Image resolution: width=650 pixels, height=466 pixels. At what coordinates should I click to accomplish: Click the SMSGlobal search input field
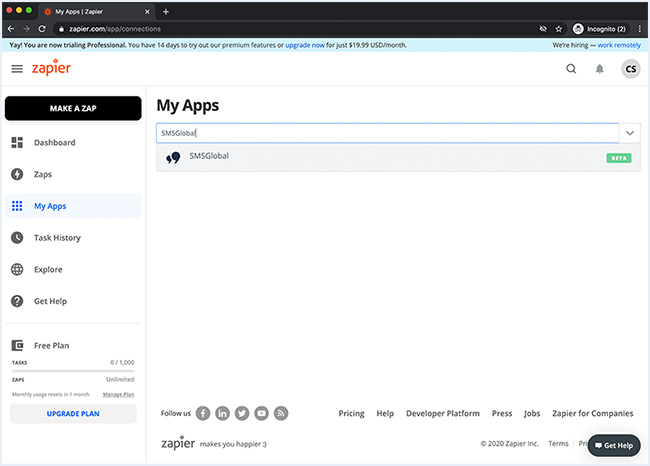(388, 133)
